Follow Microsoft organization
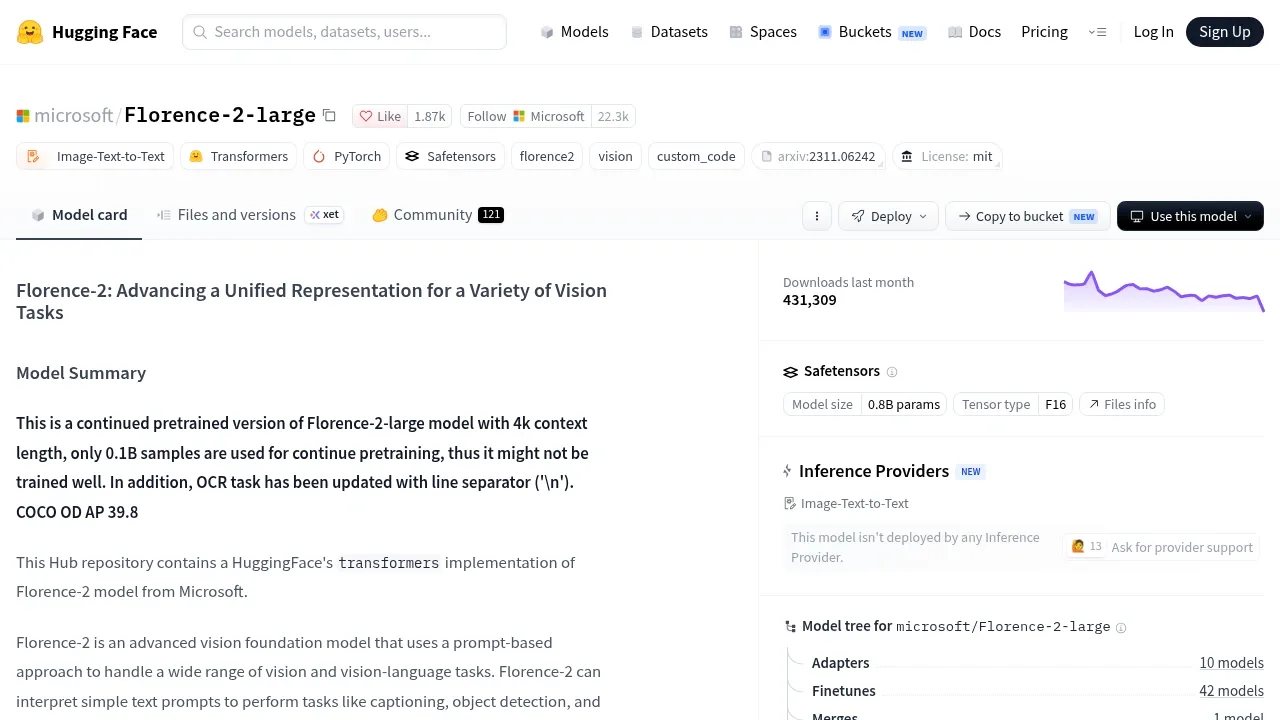 pos(525,116)
